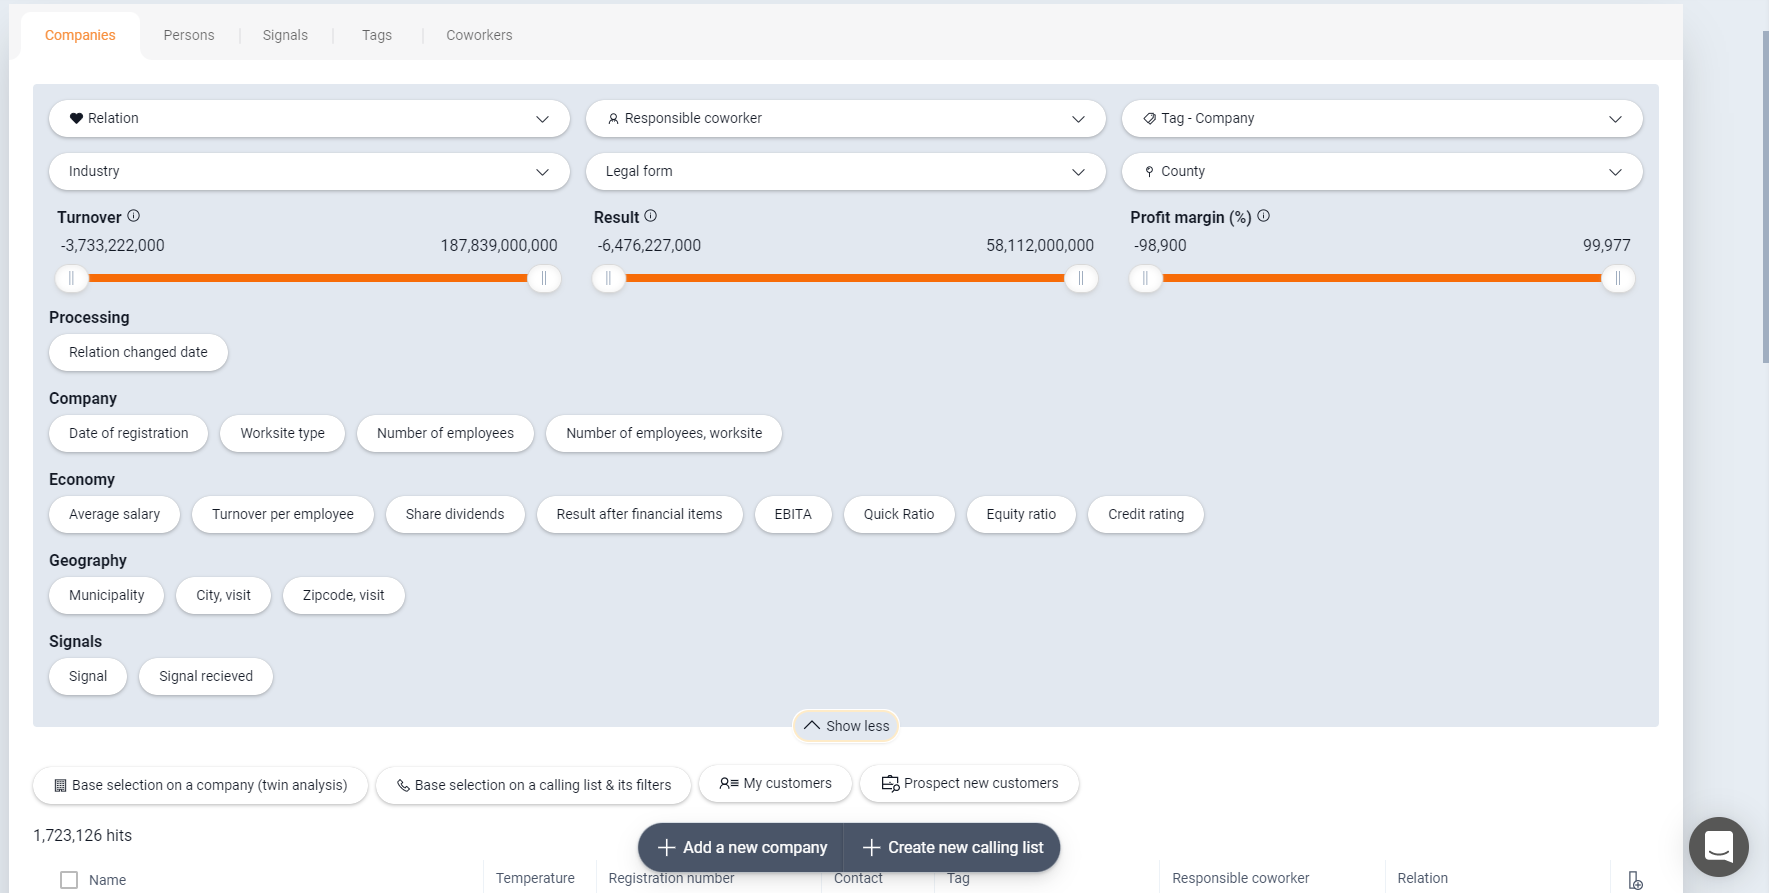
Task: Click the My customers button
Action: 775,784
